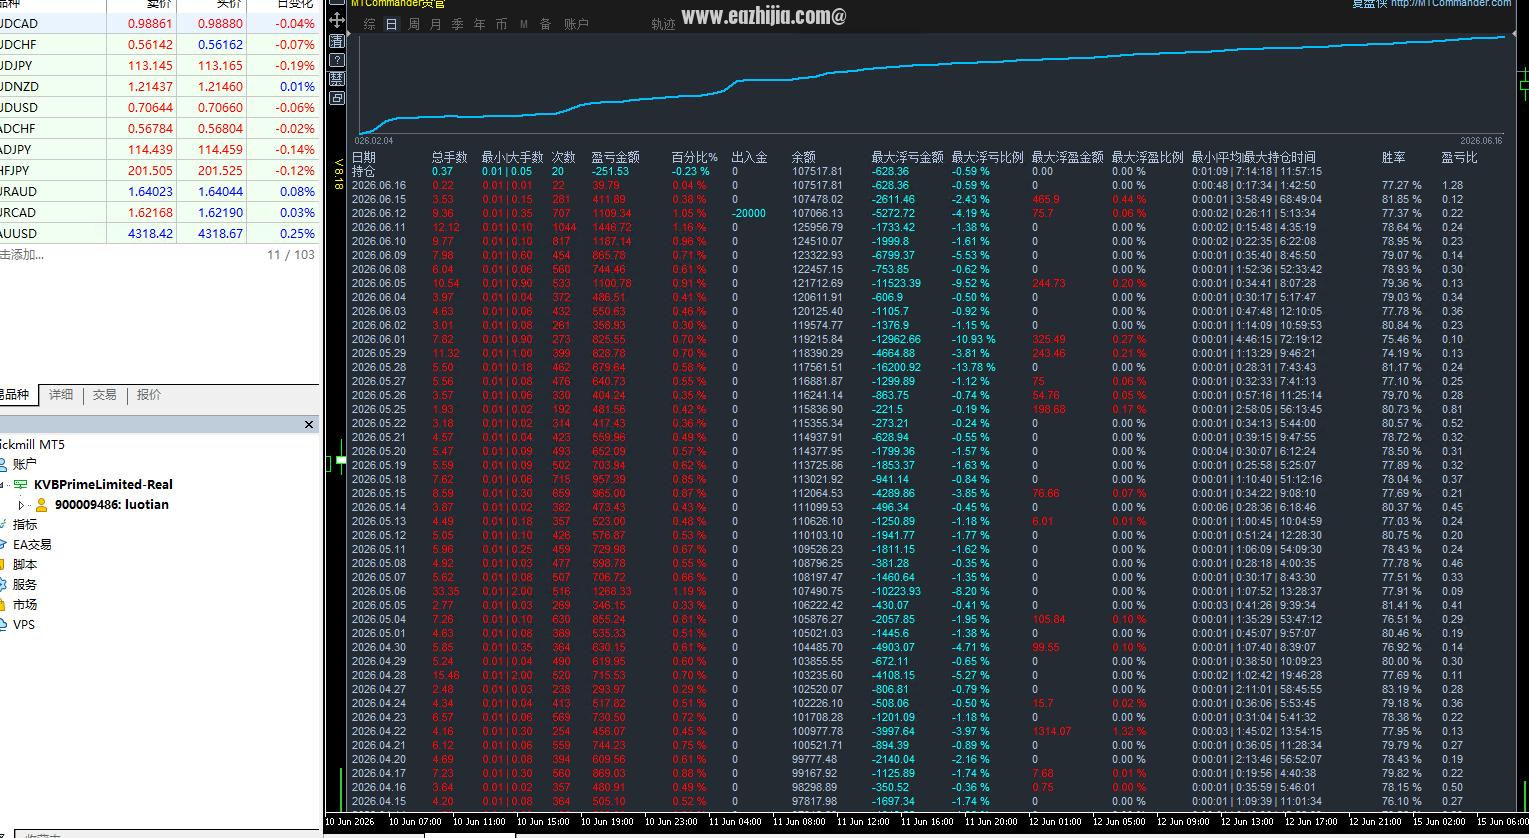
Task: Select the 2026.06.05 date row
Action: 379,283
